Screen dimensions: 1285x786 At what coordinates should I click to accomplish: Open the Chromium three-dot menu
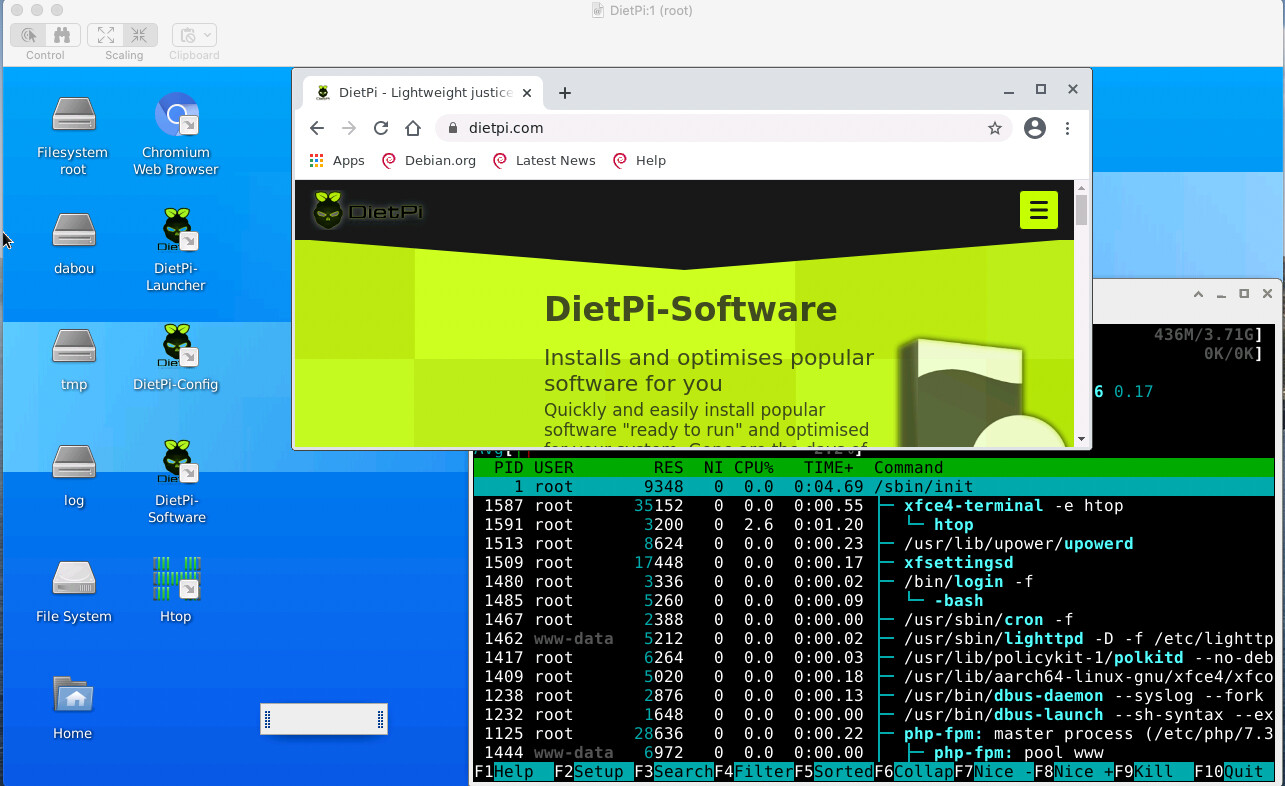click(1068, 128)
